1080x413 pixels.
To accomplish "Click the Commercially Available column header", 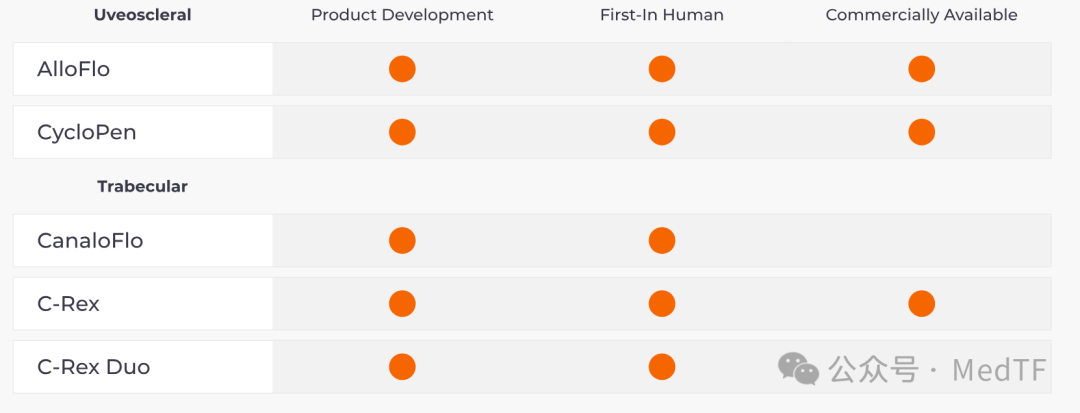I will click(922, 15).
